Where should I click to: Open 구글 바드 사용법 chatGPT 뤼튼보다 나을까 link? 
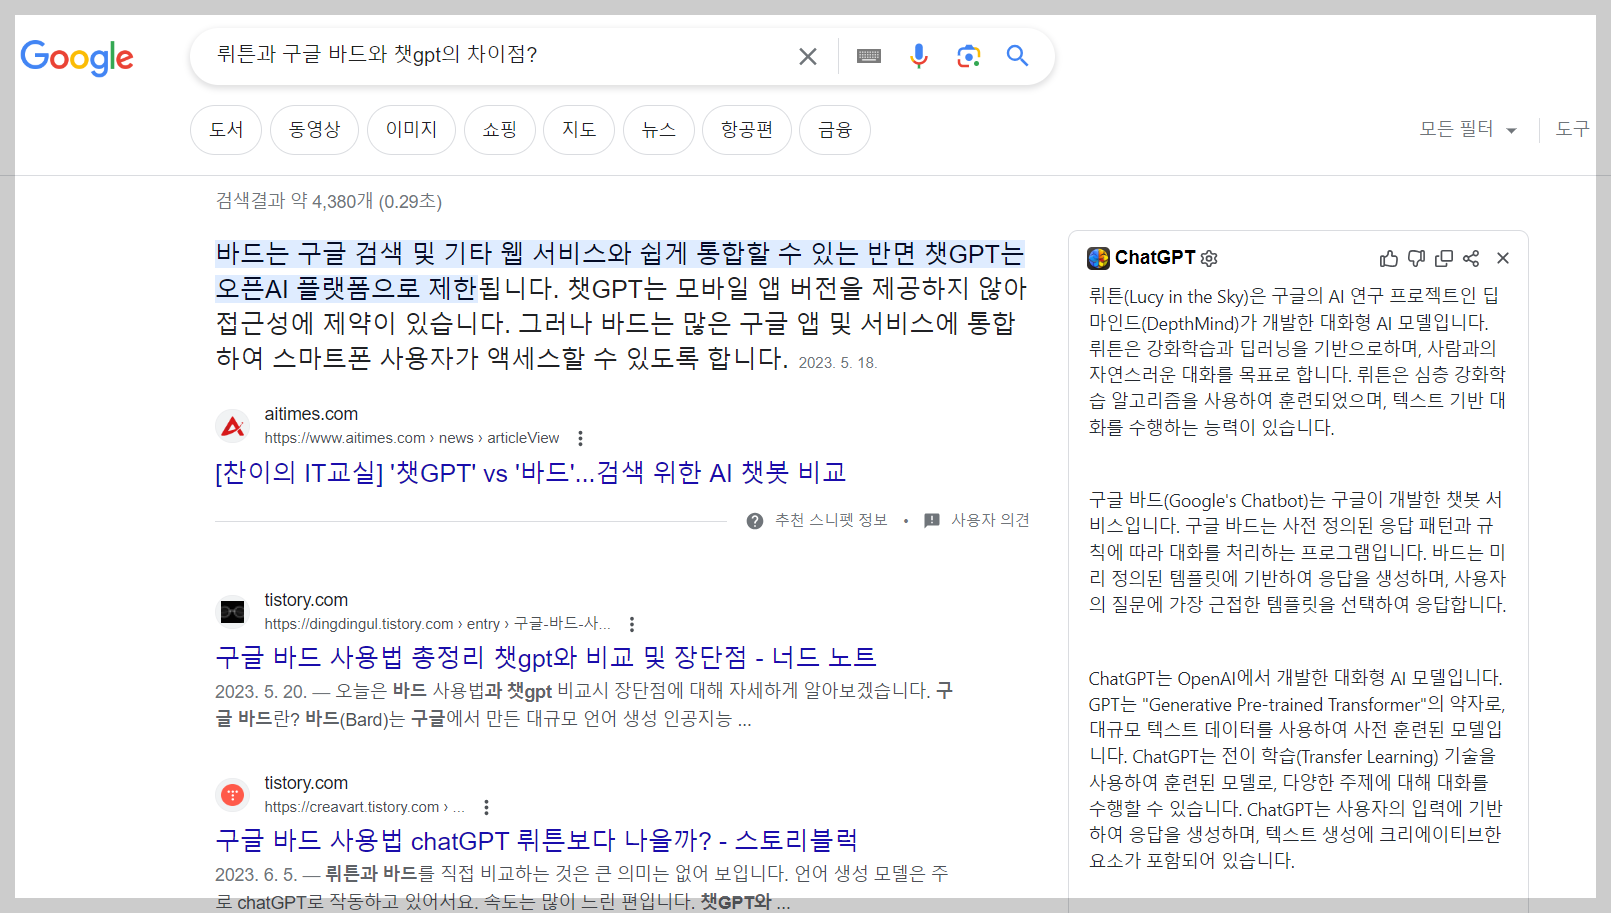537,840
